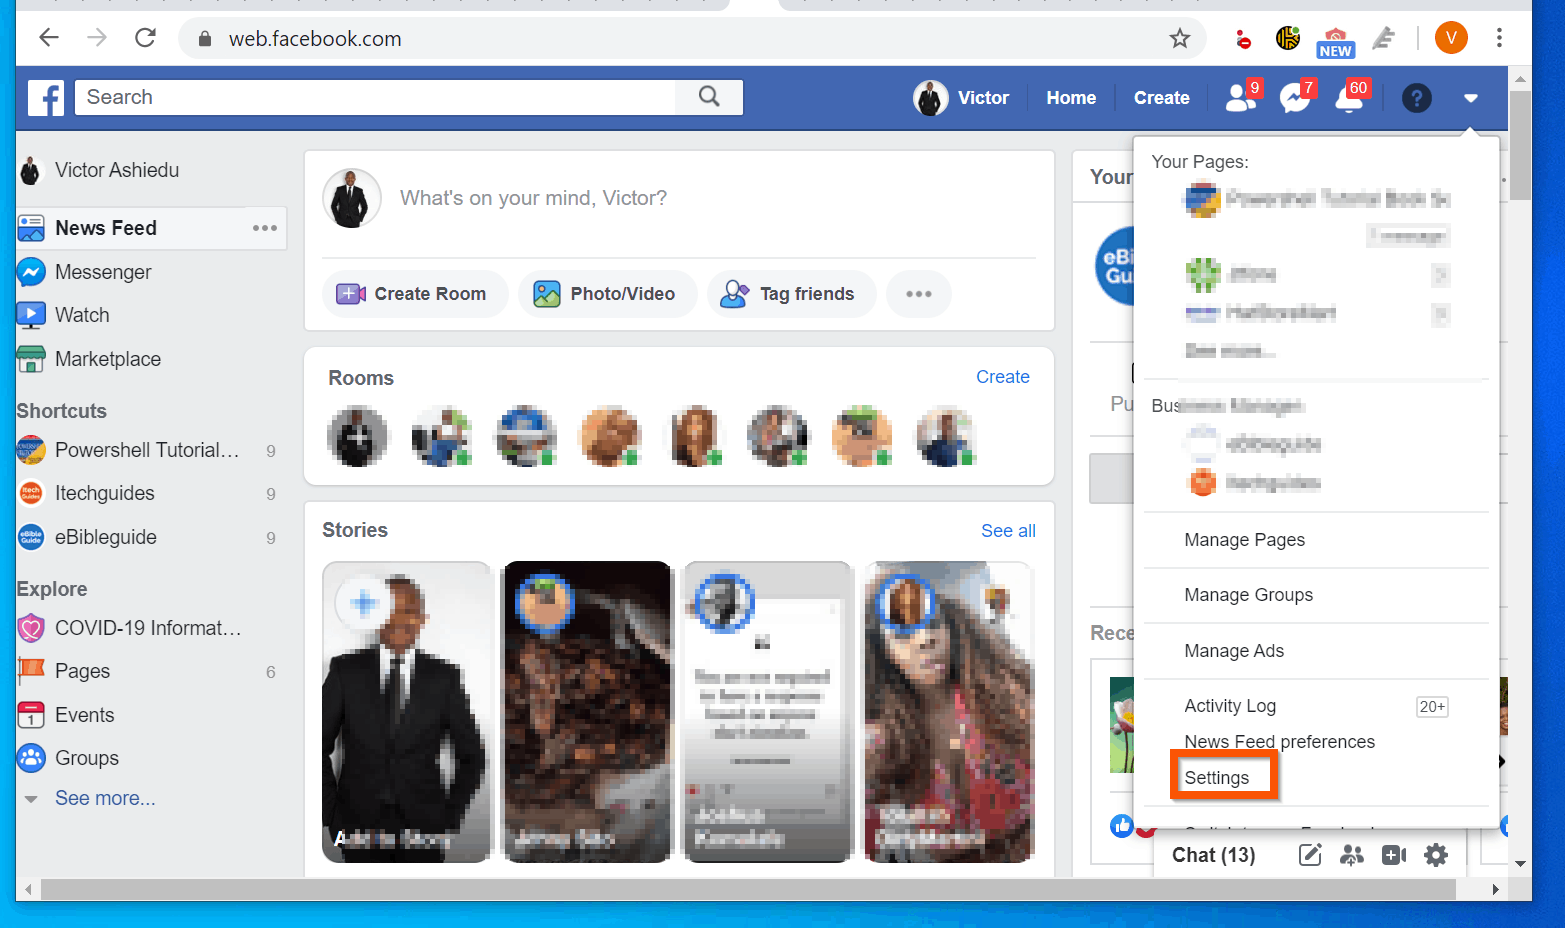Click the Tag friends icon

click(x=737, y=293)
